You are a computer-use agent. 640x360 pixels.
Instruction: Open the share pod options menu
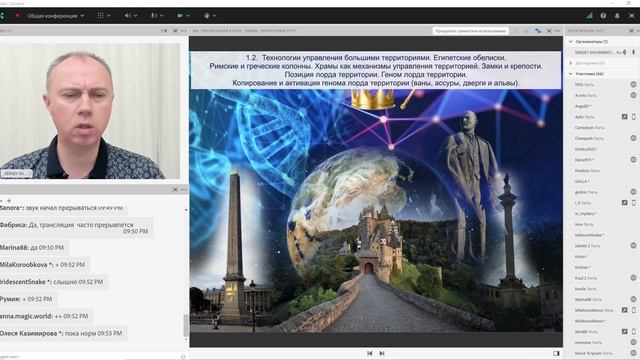point(558,31)
